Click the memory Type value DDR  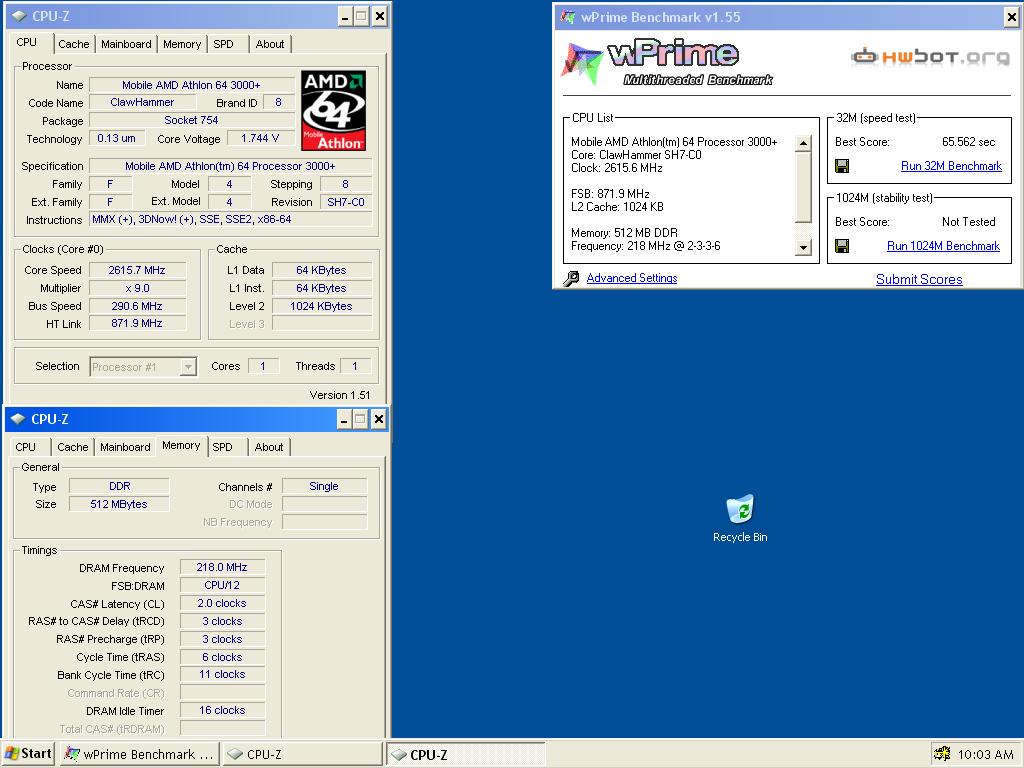coord(119,487)
